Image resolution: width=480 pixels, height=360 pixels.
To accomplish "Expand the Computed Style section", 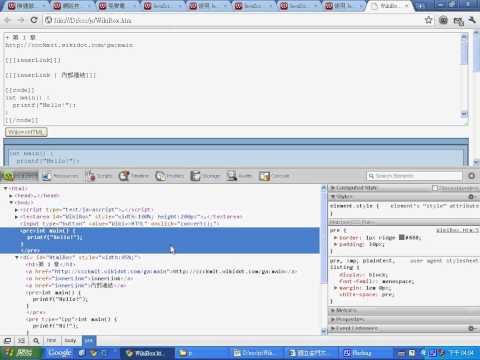I will coord(357,188).
